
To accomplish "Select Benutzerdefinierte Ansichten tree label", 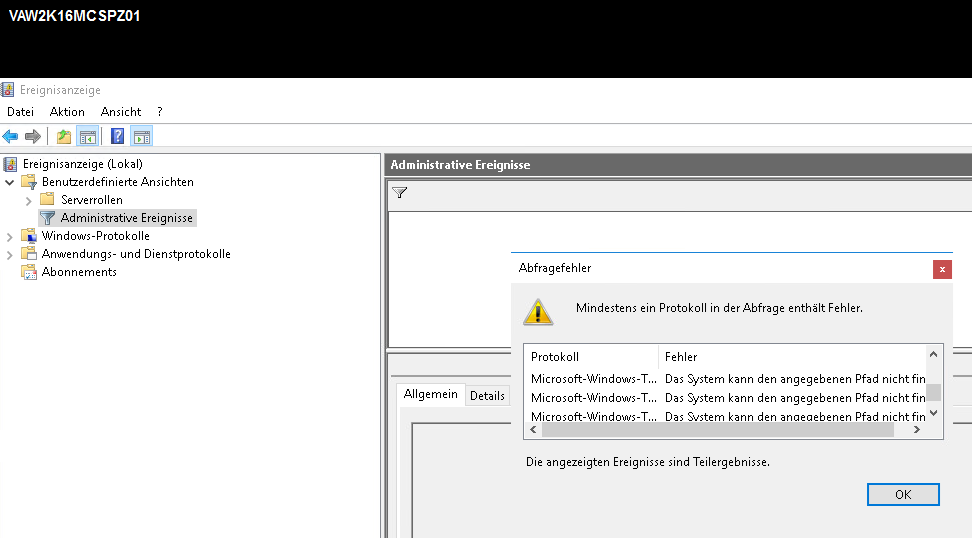I will pos(118,182).
